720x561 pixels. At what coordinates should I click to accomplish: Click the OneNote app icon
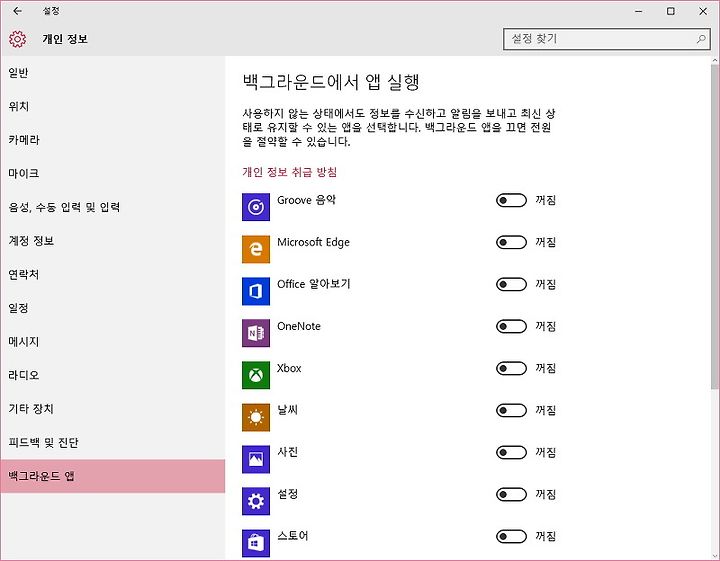click(256, 333)
